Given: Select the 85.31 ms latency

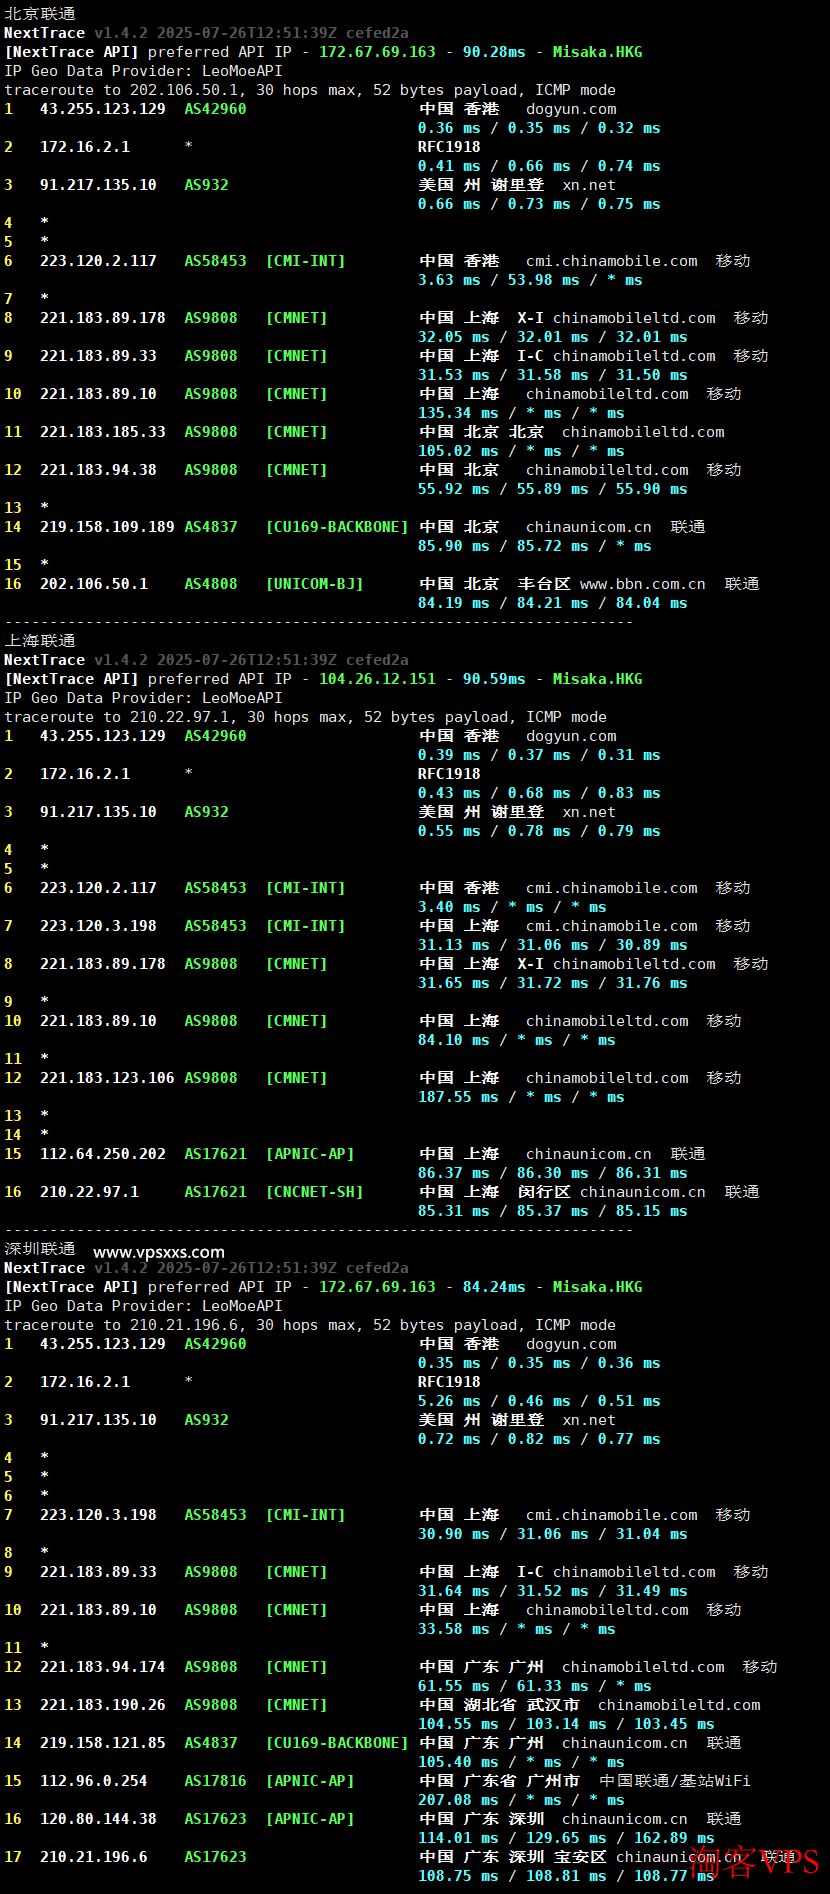Looking at the screenshot, I should tap(454, 1211).
